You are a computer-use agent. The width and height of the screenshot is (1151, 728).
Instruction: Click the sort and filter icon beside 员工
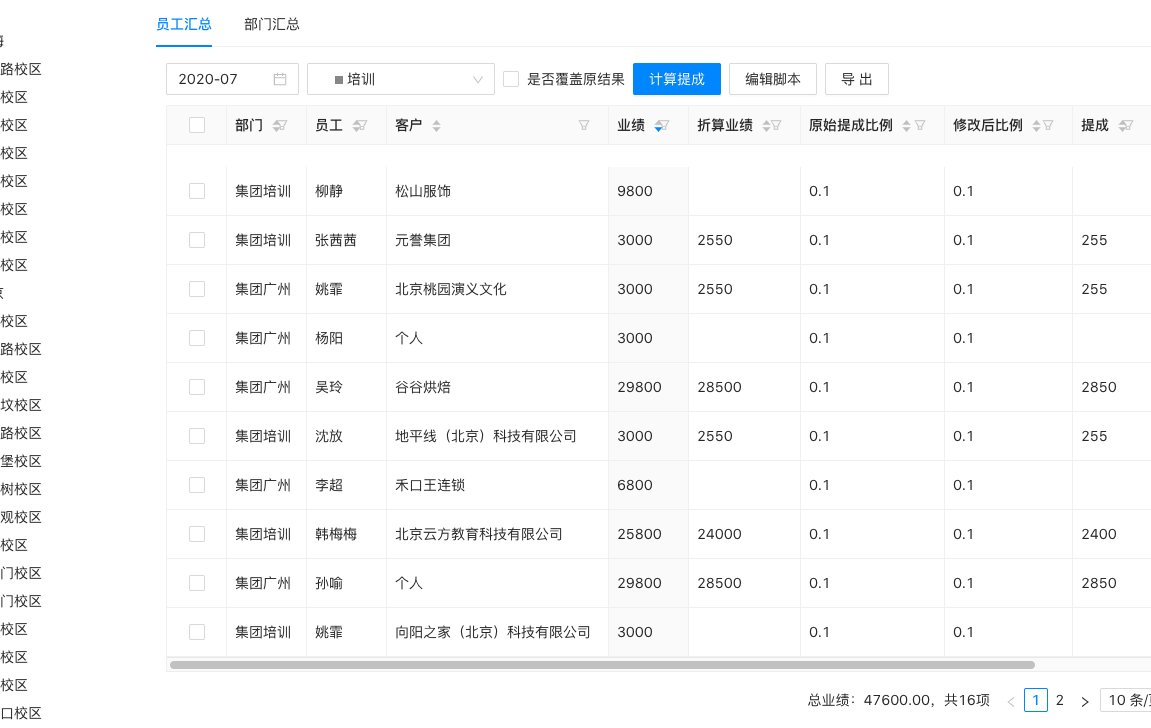click(x=360, y=125)
